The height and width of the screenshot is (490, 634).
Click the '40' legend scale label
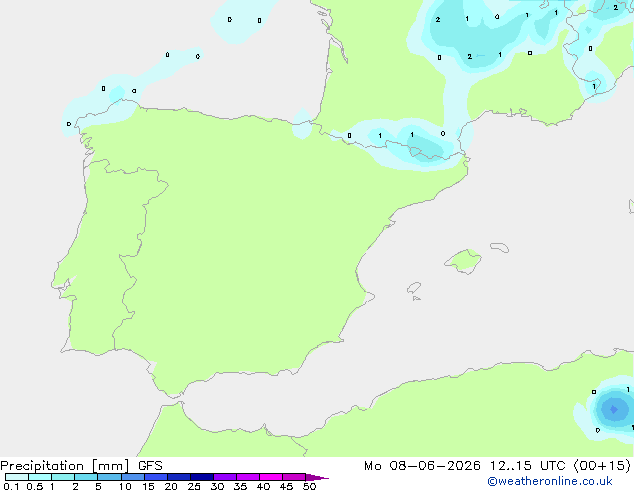(263, 486)
